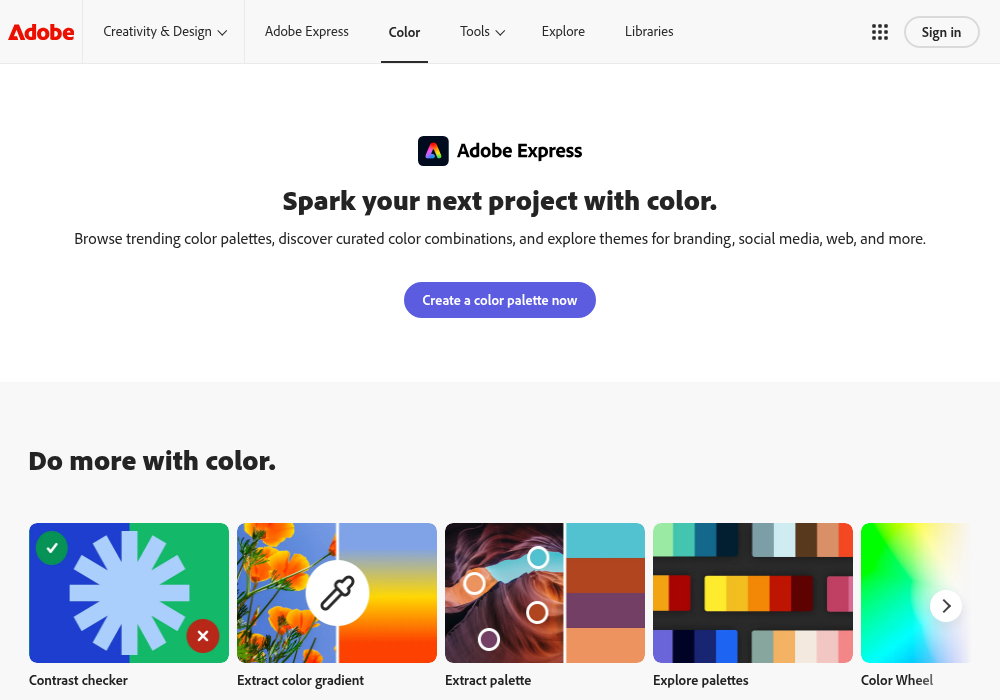Click the Explore palettes thumbnail grid

753,593
